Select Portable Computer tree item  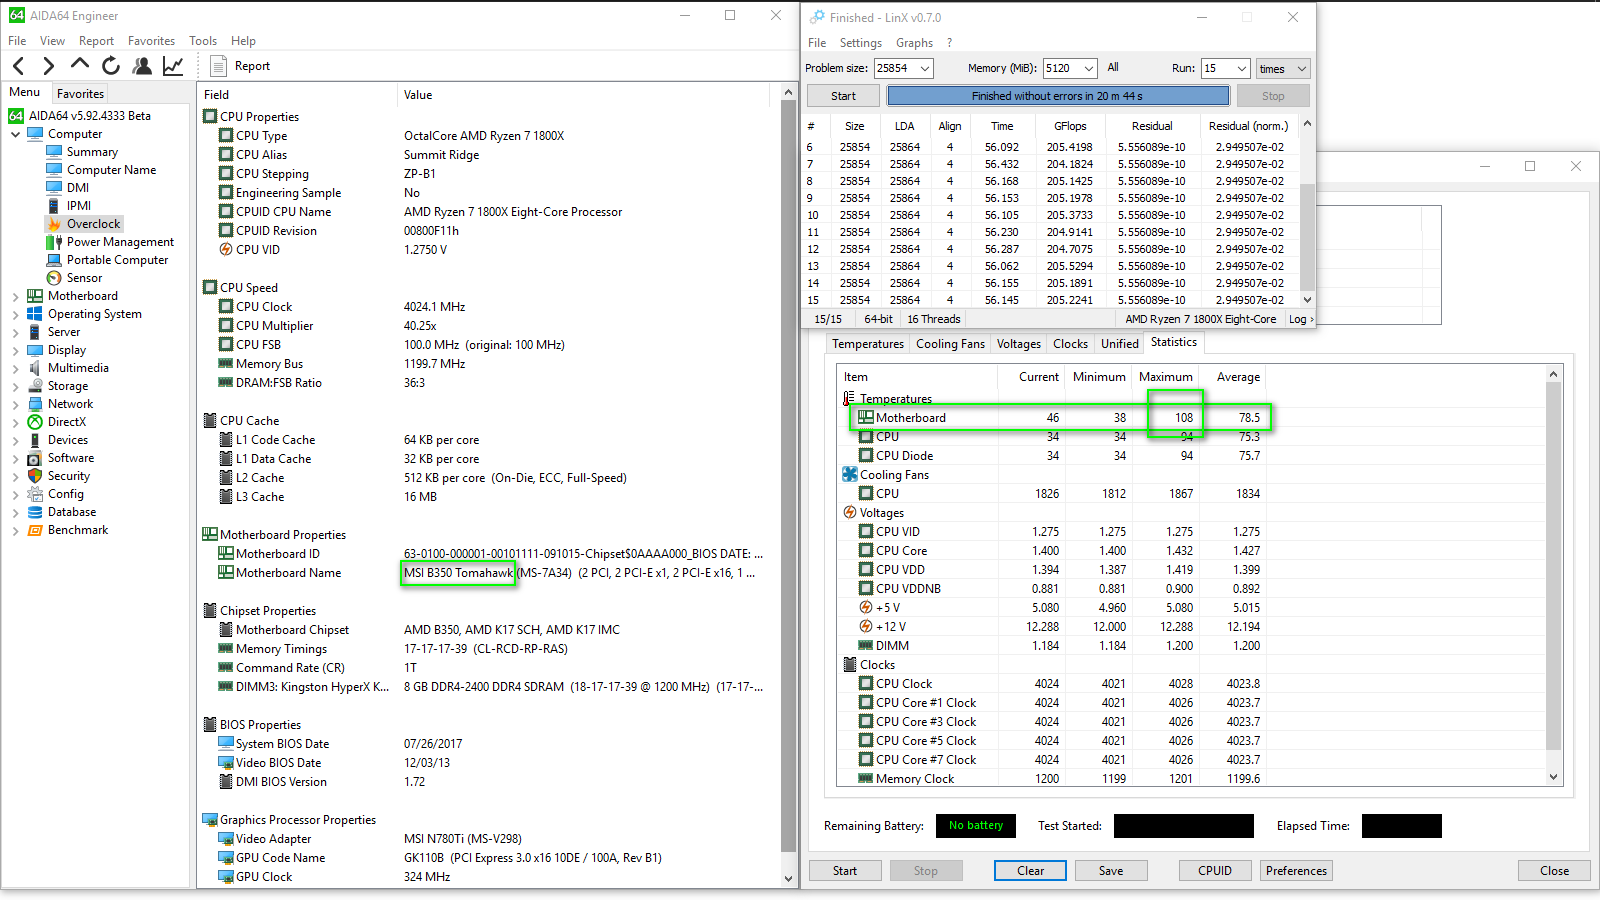tap(117, 260)
